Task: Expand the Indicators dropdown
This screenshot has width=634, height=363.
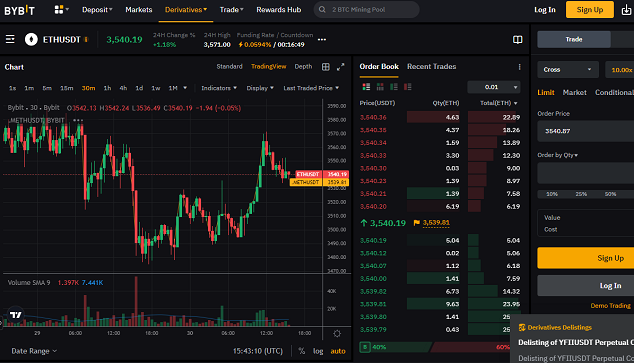Action: pyautogui.click(x=219, y=88)
